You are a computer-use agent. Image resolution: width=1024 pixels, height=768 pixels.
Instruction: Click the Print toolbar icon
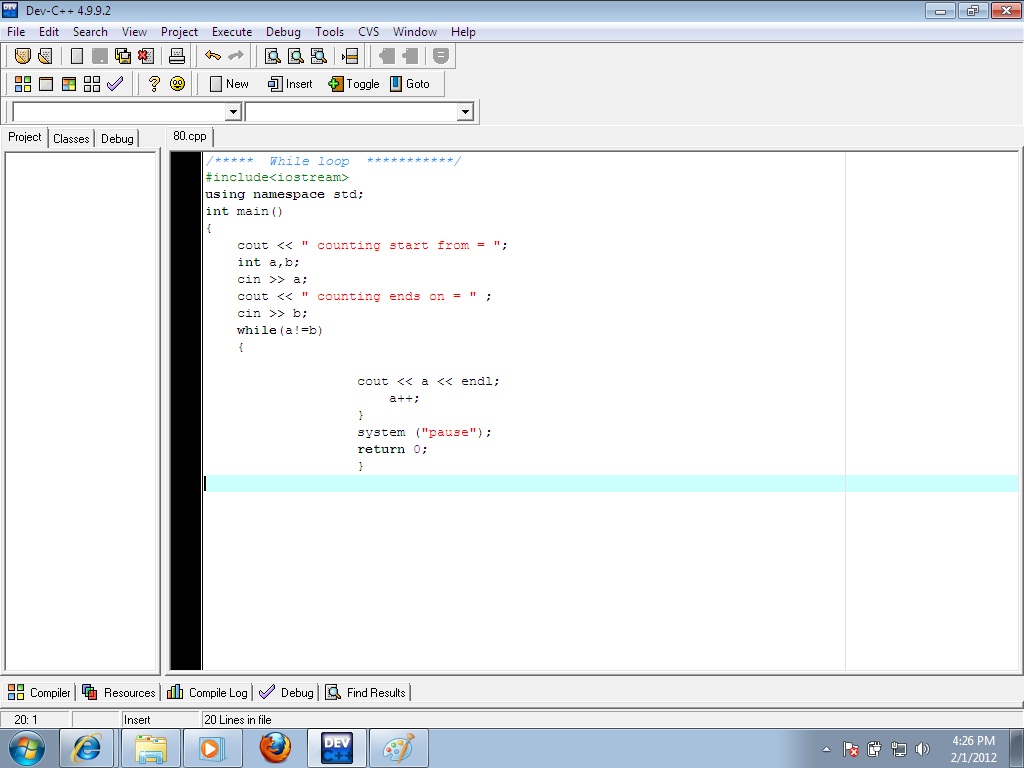pos(177,56)
